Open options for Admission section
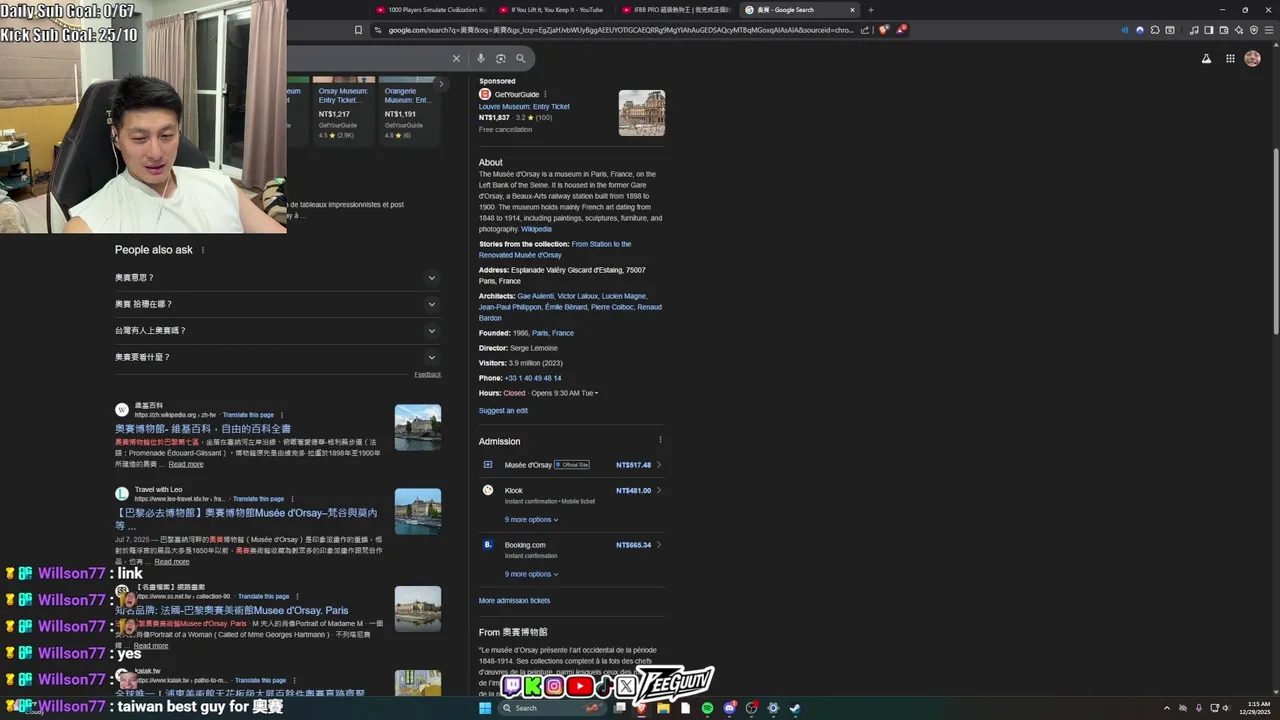This screenshot has width=1280, height=720. pos(660,440)
